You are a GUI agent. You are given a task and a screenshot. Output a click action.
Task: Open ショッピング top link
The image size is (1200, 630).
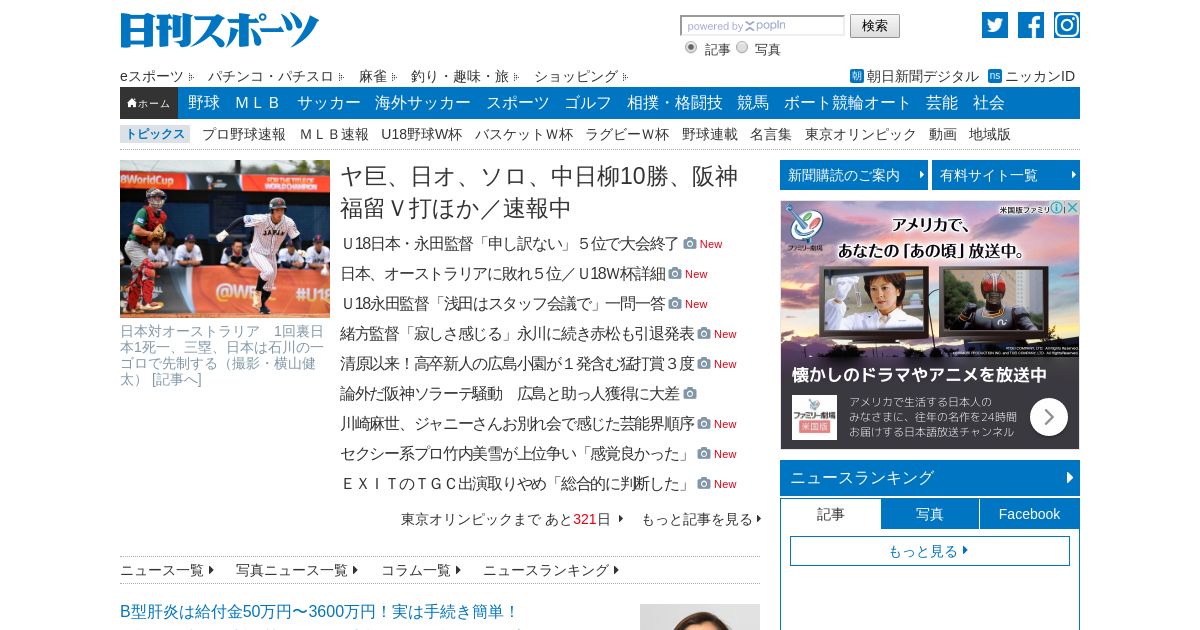(576, 76)
